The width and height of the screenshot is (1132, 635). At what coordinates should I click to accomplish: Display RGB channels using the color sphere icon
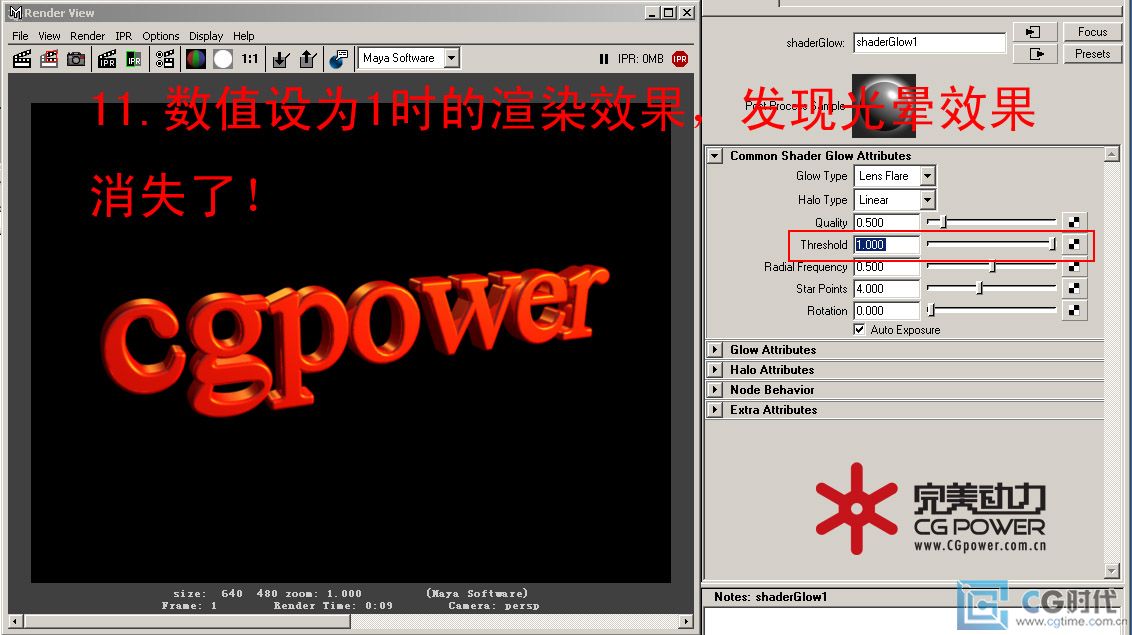click(196, 59)
